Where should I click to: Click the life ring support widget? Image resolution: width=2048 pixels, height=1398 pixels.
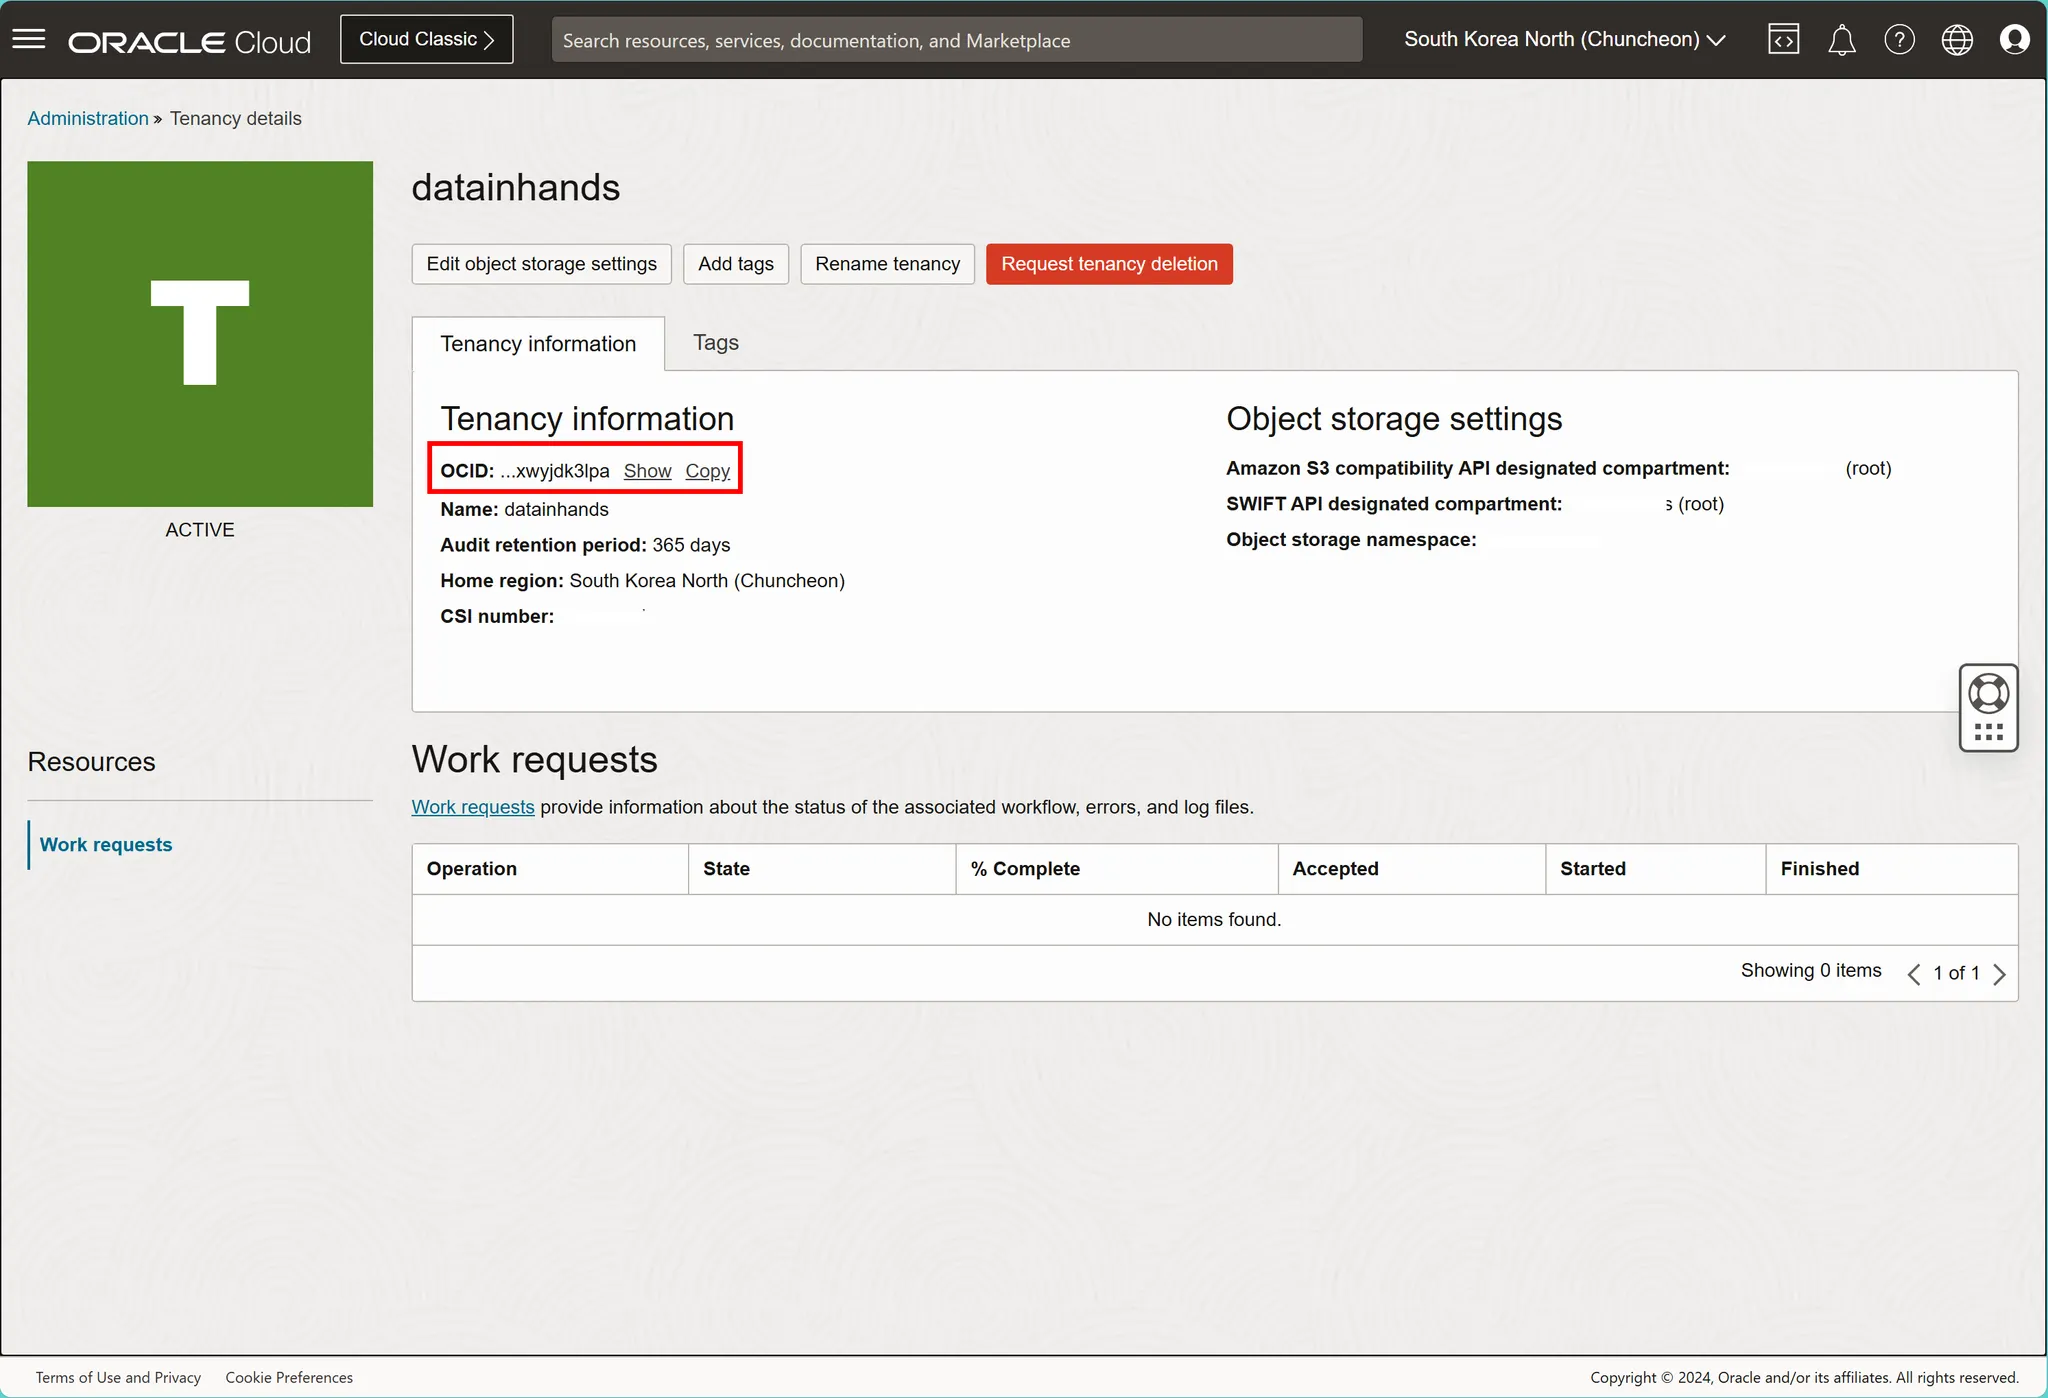1988,693
